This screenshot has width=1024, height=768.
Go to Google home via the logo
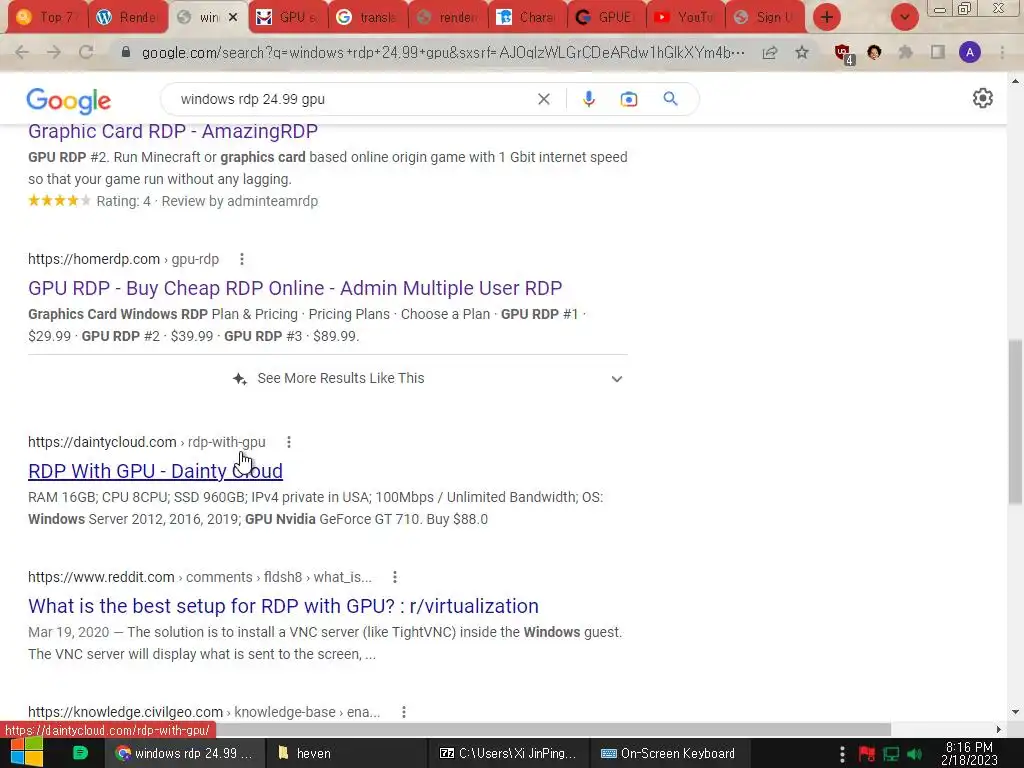[x=69, y=101]
